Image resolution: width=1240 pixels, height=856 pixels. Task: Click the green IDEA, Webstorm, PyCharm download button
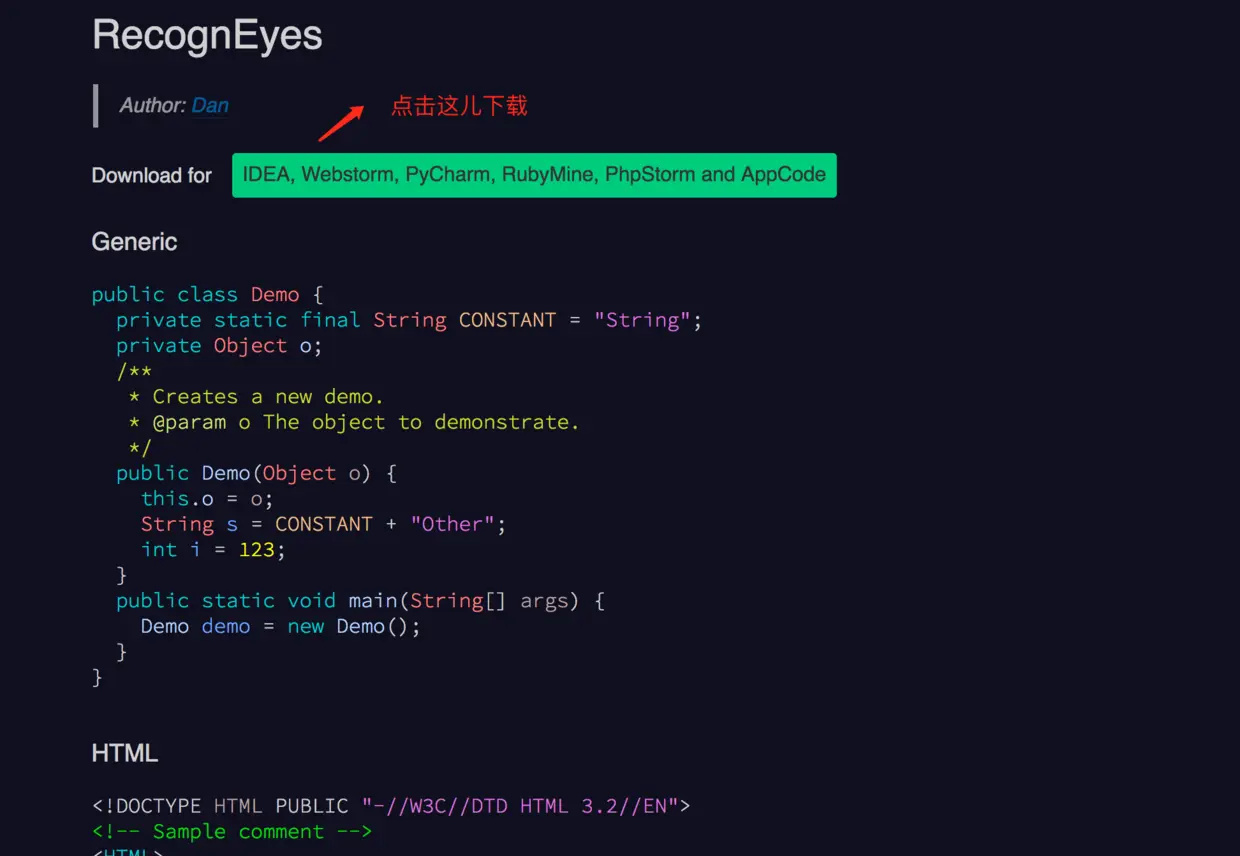click(534, 175)
